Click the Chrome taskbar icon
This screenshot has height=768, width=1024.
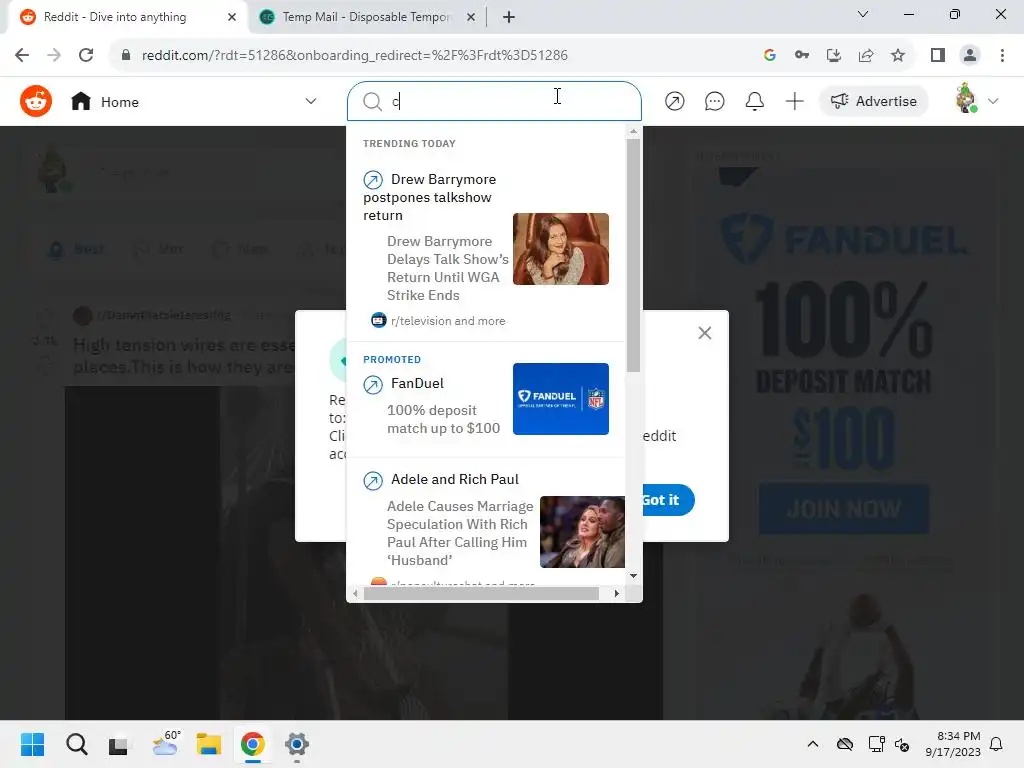pos(253,744)
